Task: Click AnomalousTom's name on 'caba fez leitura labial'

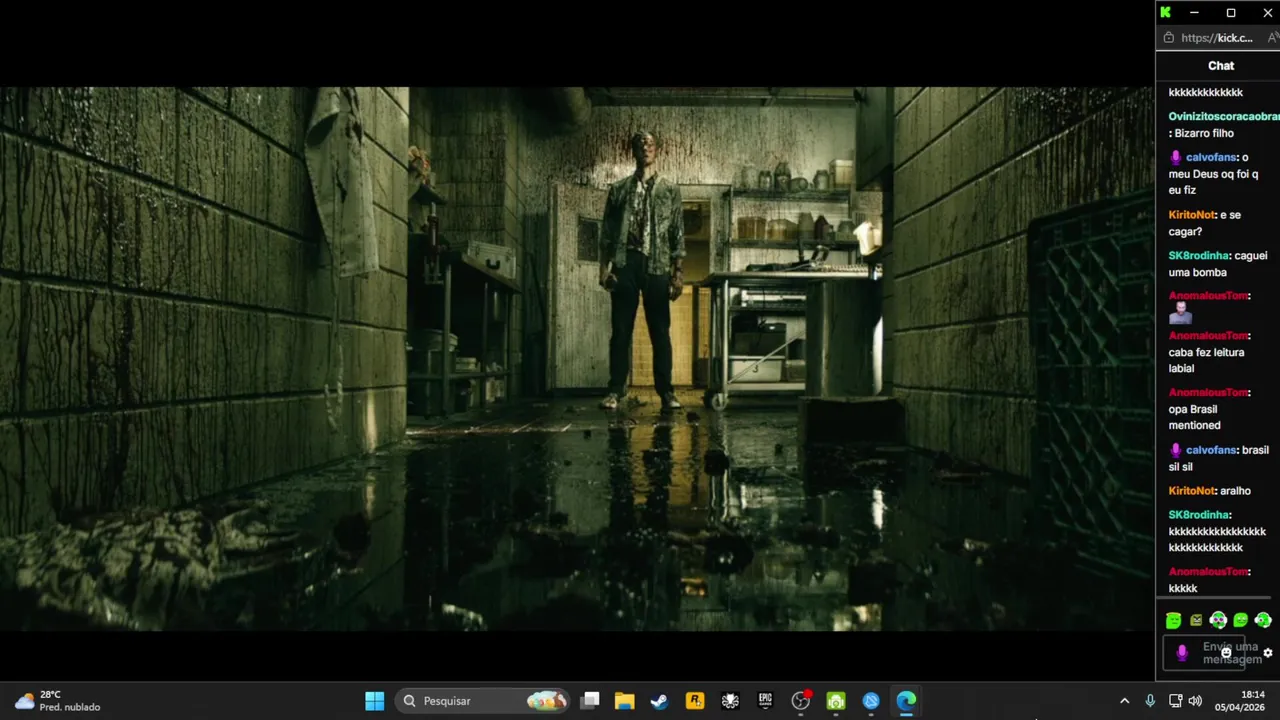Action: 1208,336
